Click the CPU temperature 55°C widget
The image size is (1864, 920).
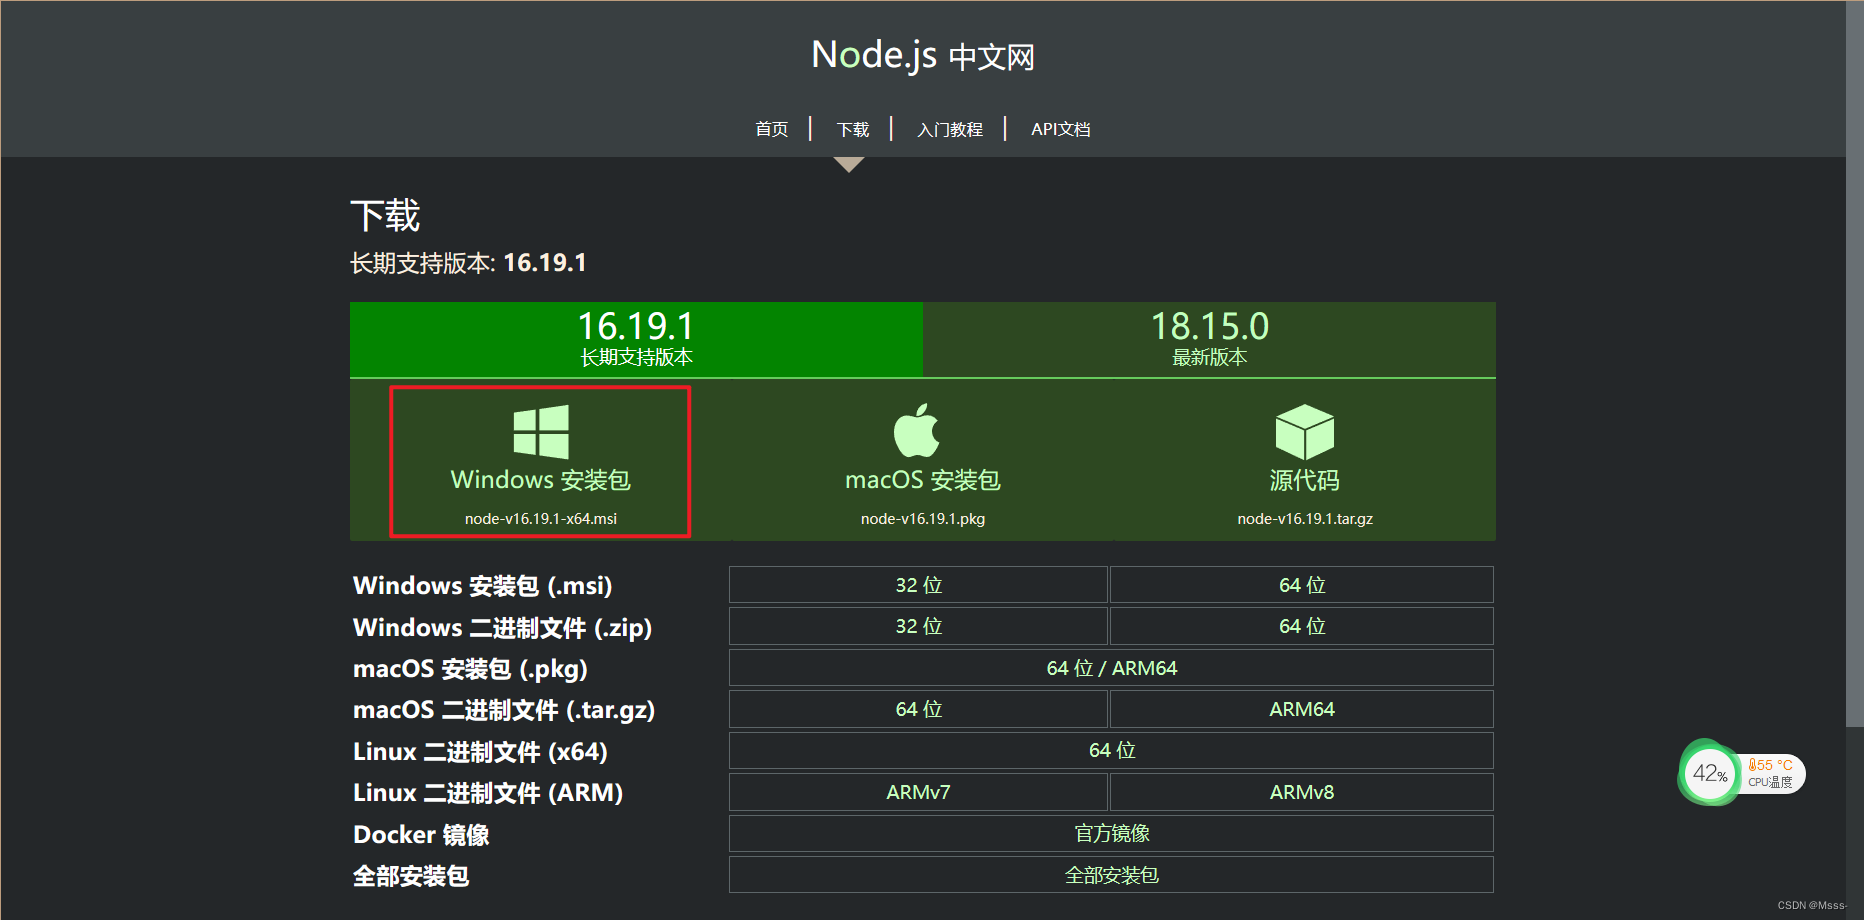1771,773
